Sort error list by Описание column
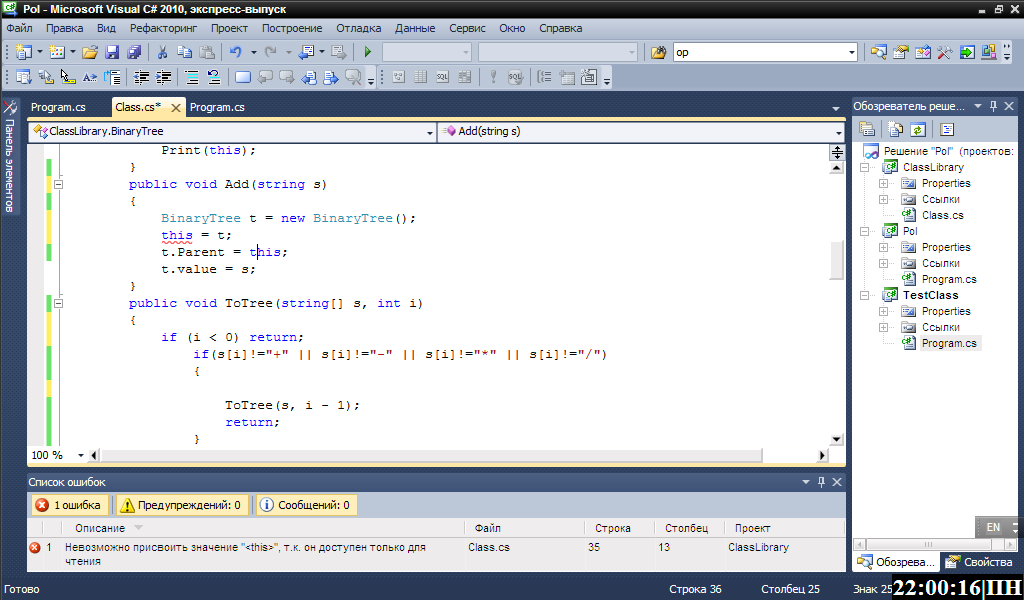Image resolution: width=1024 pixels, height=600 pixels. (100, 527)
